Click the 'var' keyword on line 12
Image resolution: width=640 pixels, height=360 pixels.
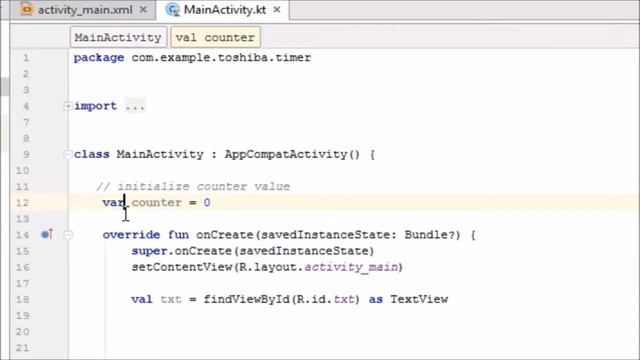tap(113, 202)
